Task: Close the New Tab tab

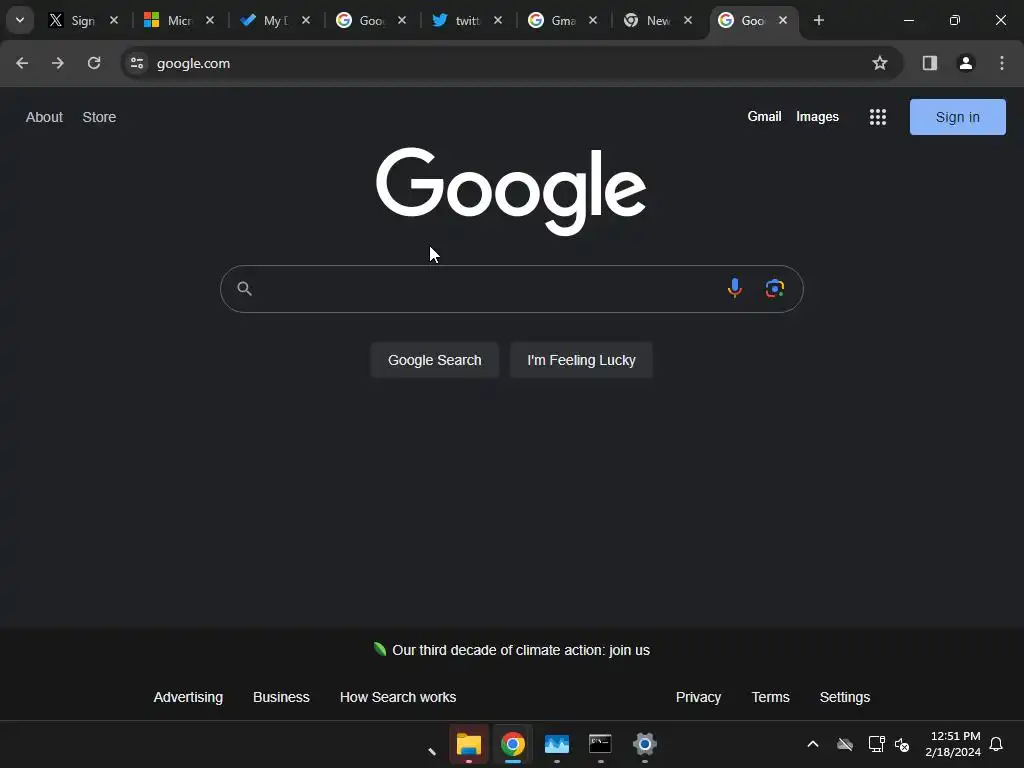Action: pos(688,20)
